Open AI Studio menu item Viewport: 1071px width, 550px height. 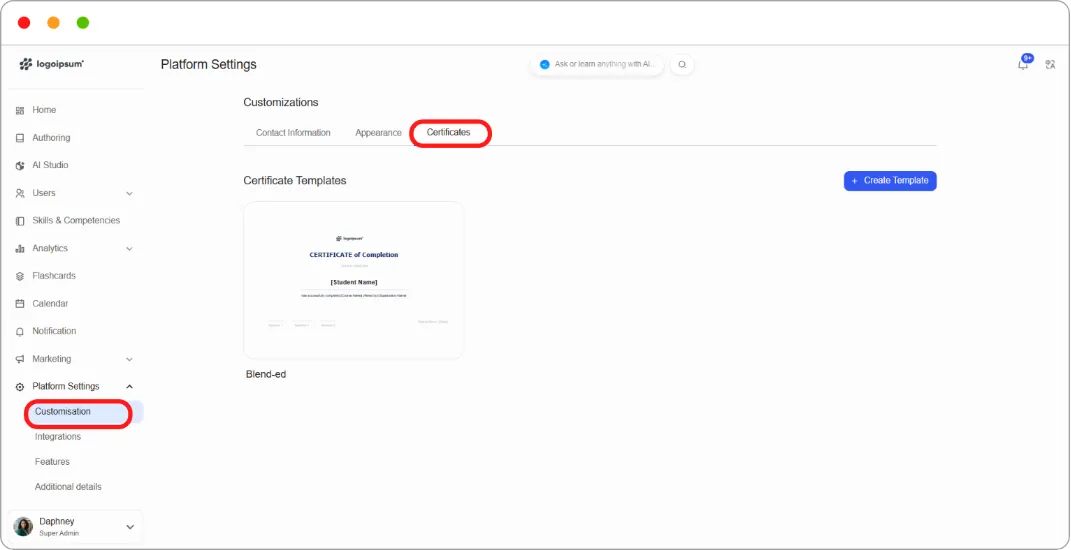tap(51, 165)
